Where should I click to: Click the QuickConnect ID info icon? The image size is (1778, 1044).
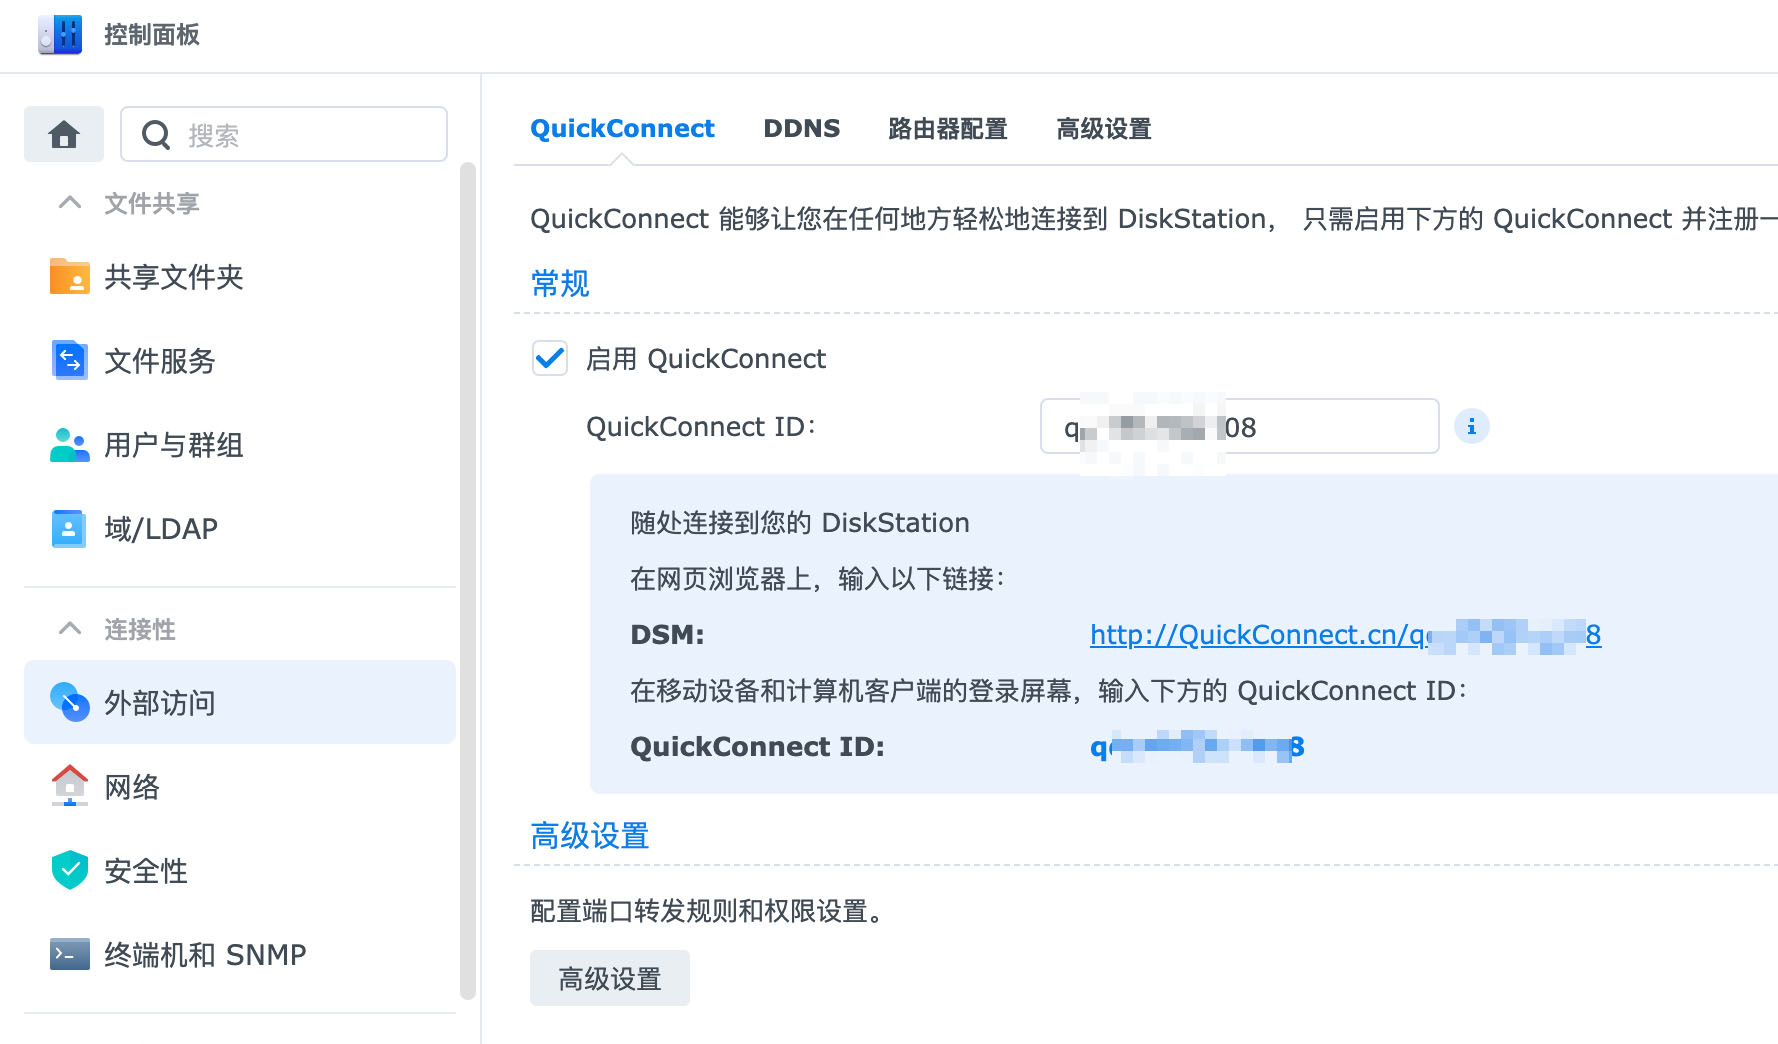(x=1471, y=427)
